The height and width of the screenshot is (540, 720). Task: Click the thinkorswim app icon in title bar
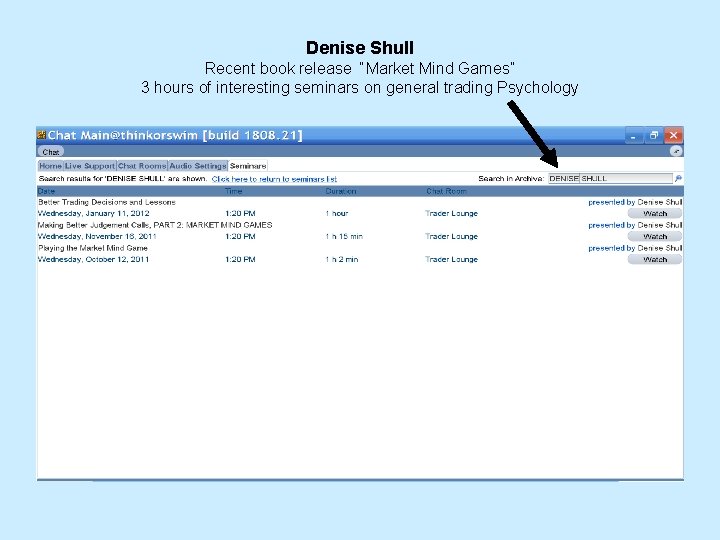tap(41, 135)
